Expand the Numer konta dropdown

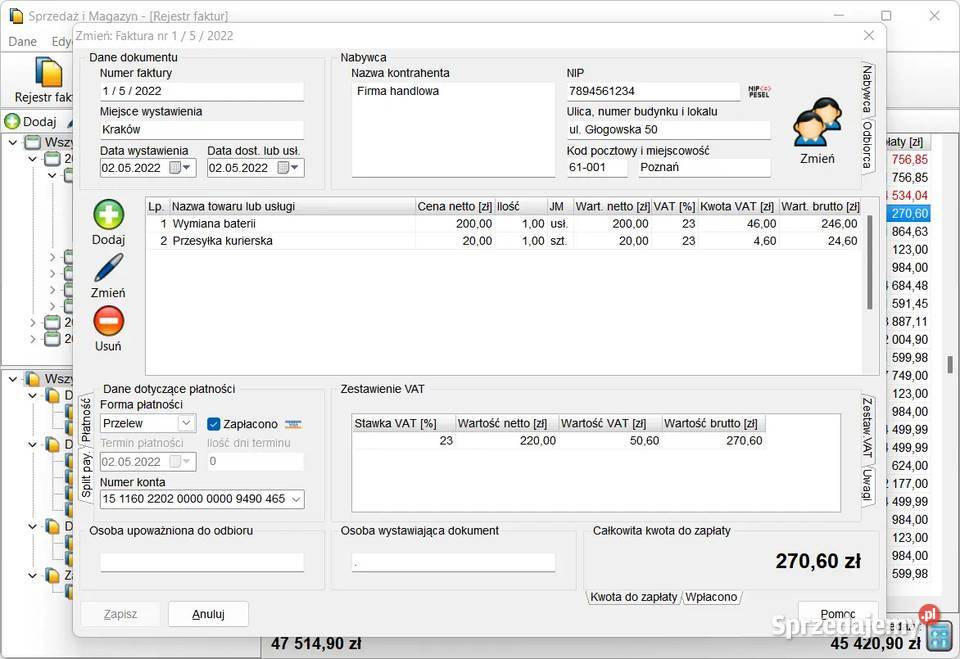click(x=295, y=498)
